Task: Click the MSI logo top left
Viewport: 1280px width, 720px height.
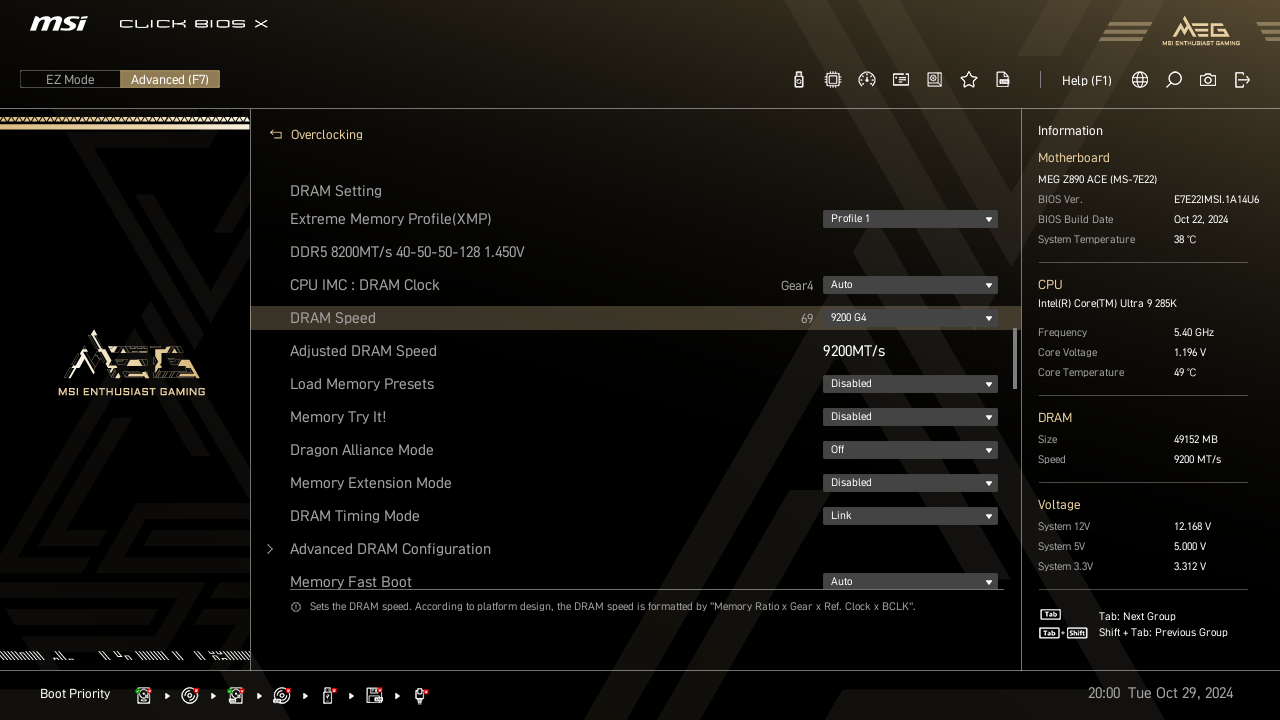Action: click(x=58, y=23)
